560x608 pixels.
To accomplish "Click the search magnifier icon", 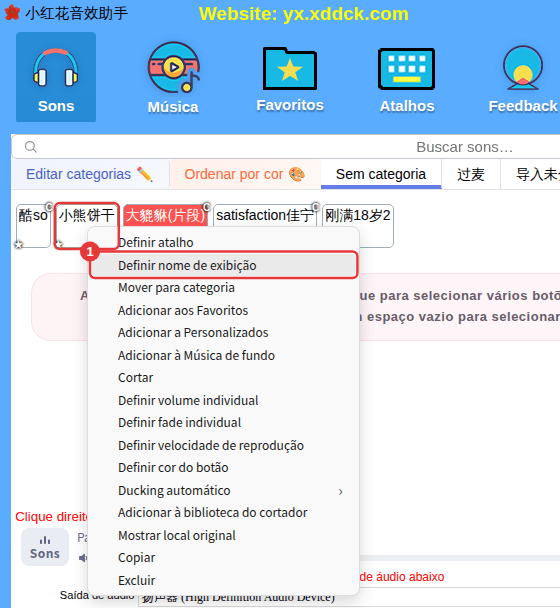I will coord(31,147).
